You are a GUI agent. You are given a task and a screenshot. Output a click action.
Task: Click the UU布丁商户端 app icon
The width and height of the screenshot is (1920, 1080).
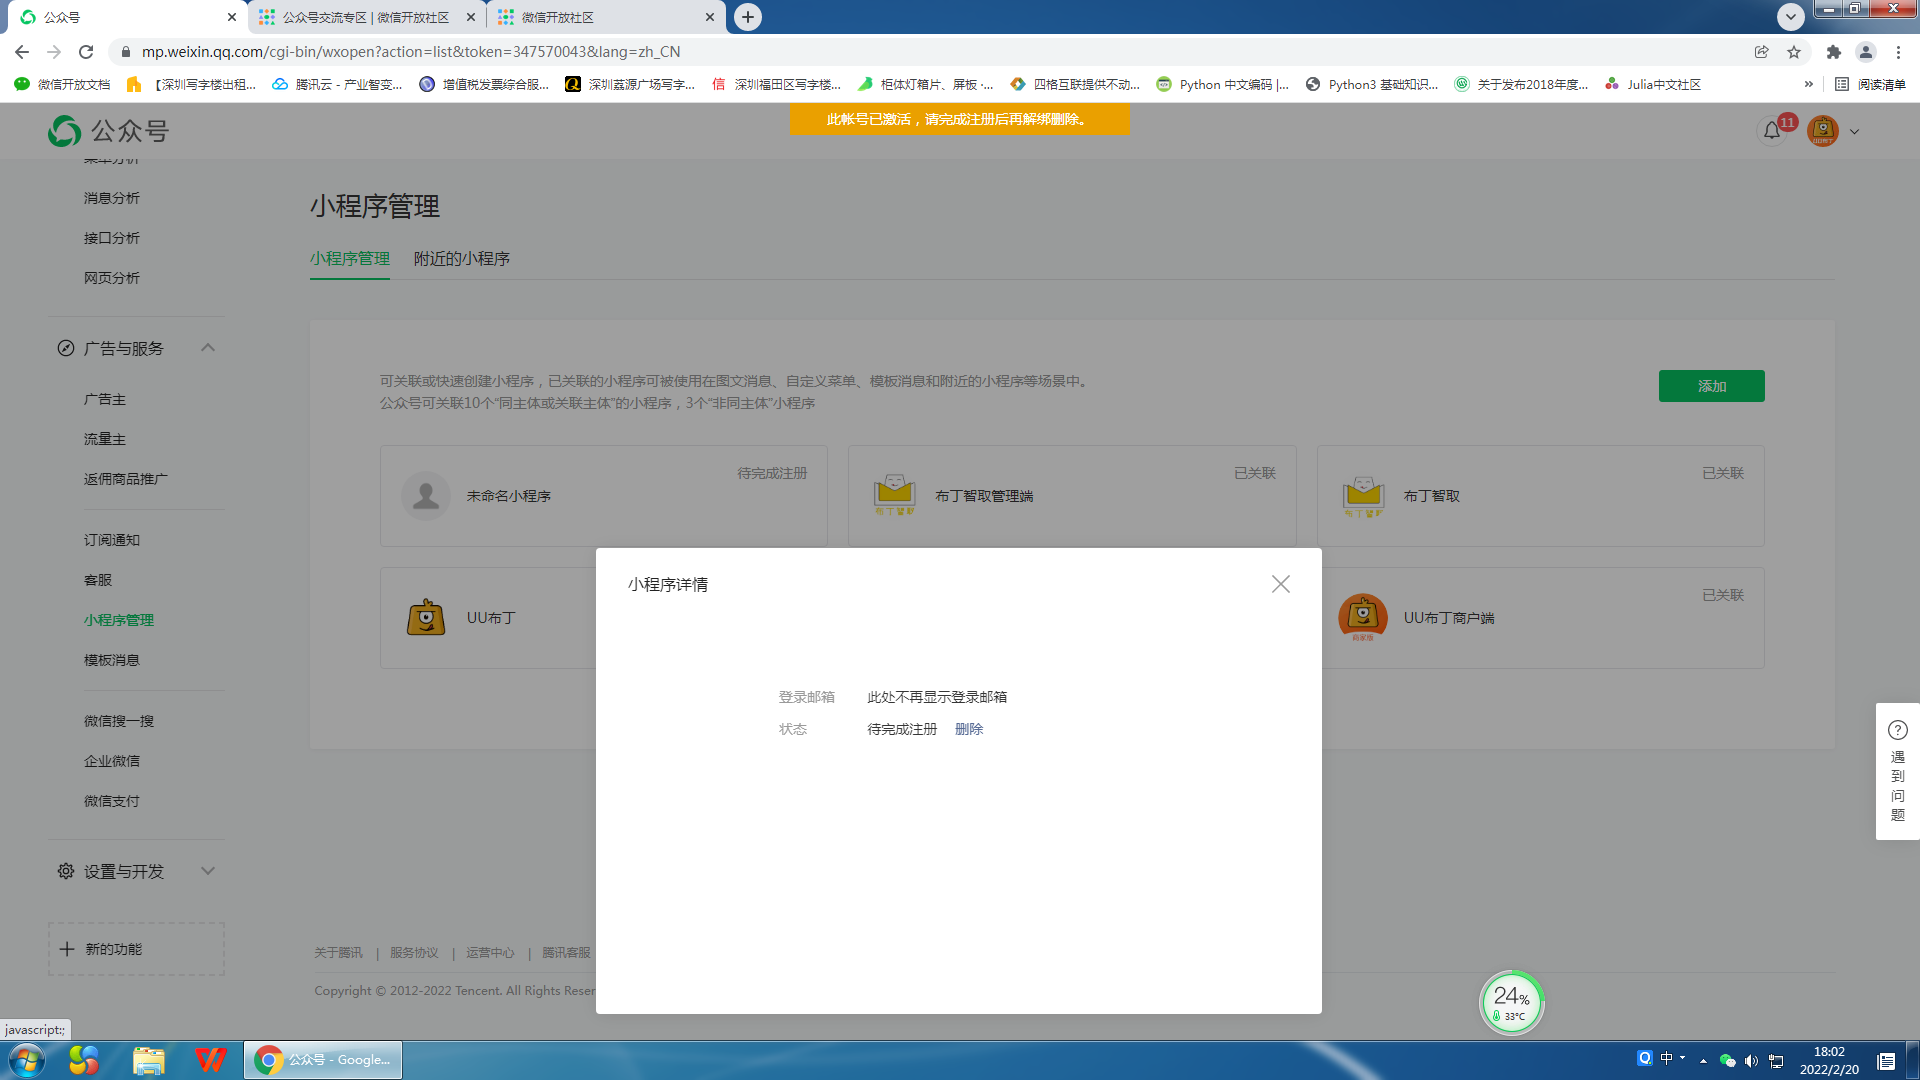point(1362,618)
